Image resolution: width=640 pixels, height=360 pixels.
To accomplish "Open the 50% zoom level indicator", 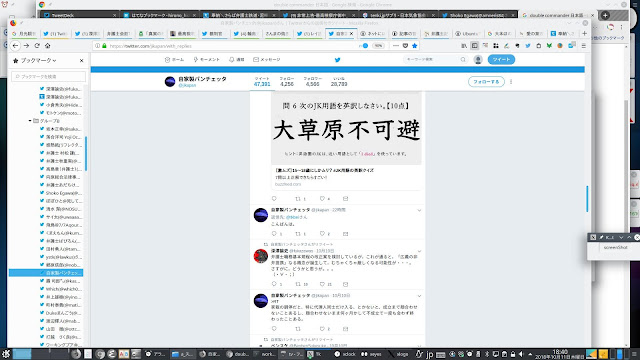I will [378, 46].
